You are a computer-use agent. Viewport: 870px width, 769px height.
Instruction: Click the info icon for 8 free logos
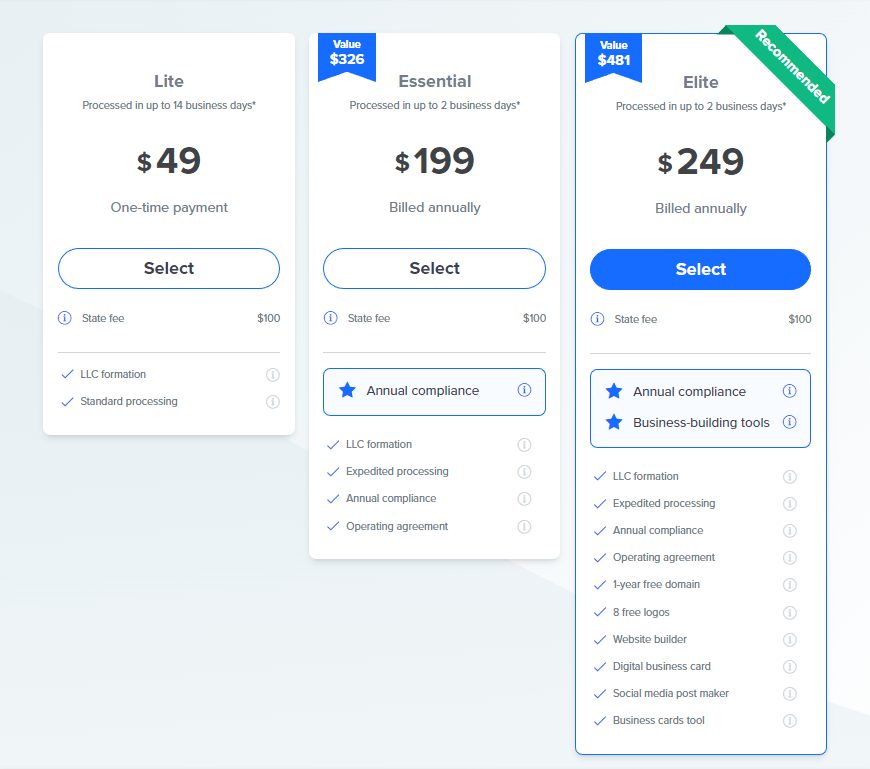pos(789,612)
